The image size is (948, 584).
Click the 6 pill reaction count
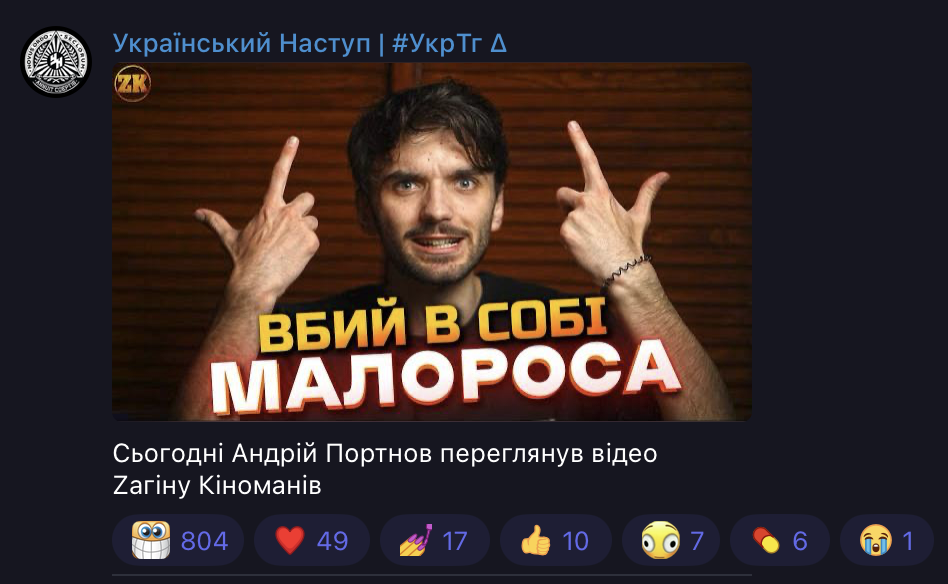tap(800, 541)
